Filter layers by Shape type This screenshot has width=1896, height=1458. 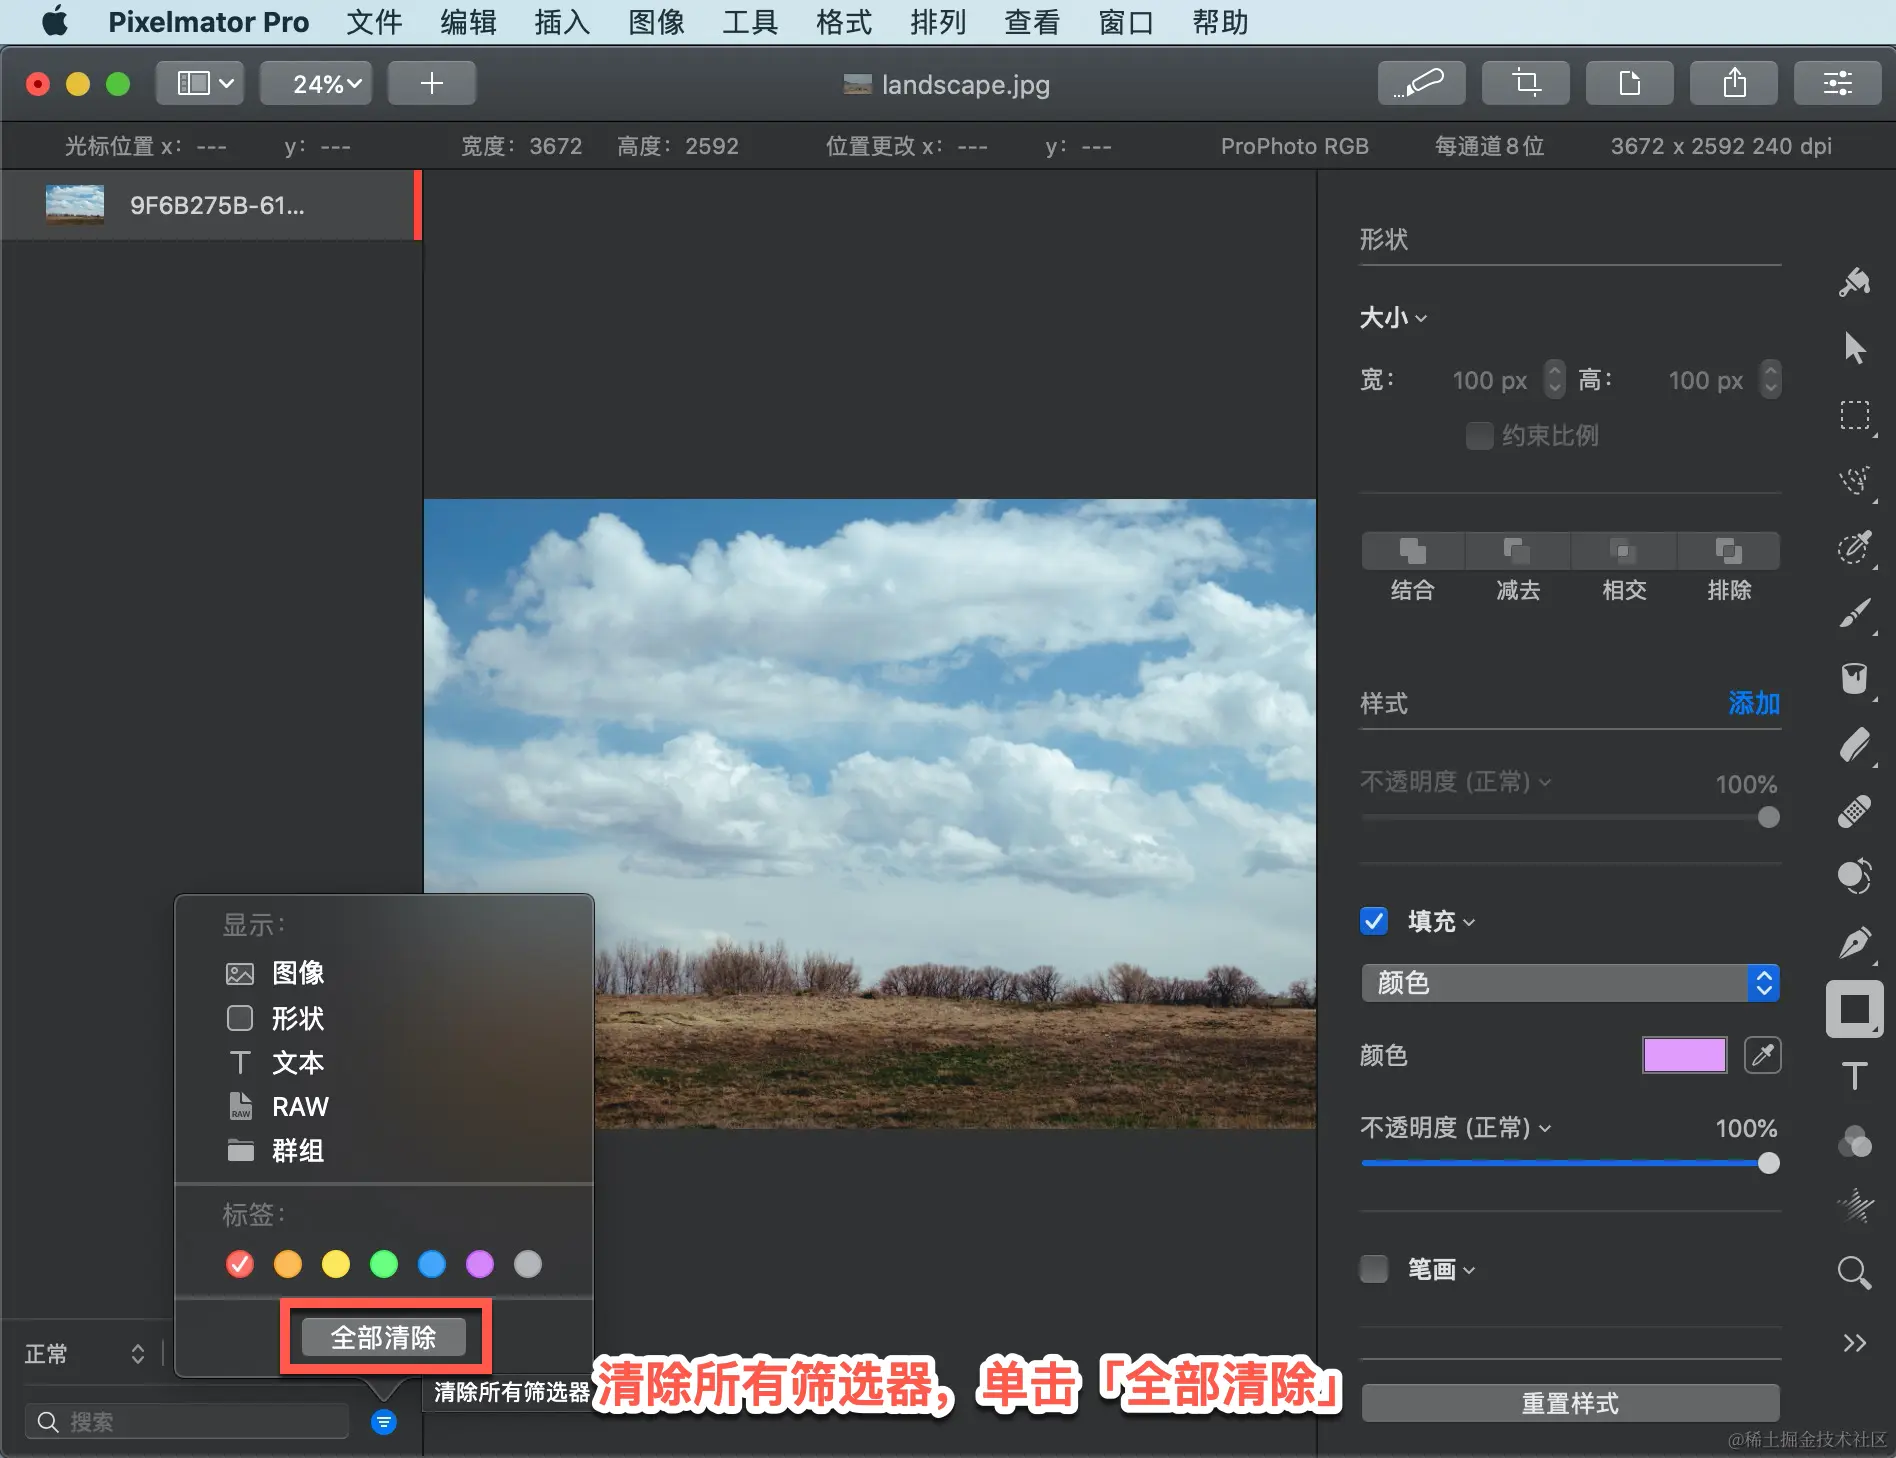pyautogui.click(x=275, y=1018)
